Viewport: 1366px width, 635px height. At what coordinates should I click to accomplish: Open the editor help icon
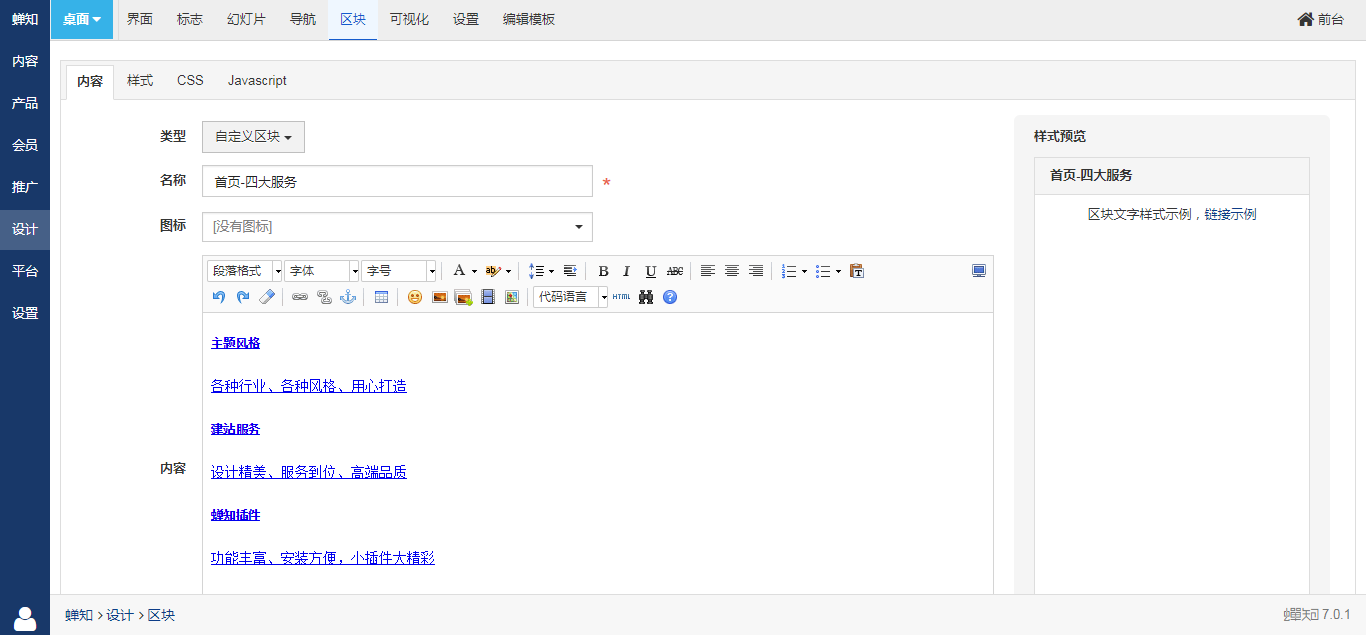click(670, 297)
